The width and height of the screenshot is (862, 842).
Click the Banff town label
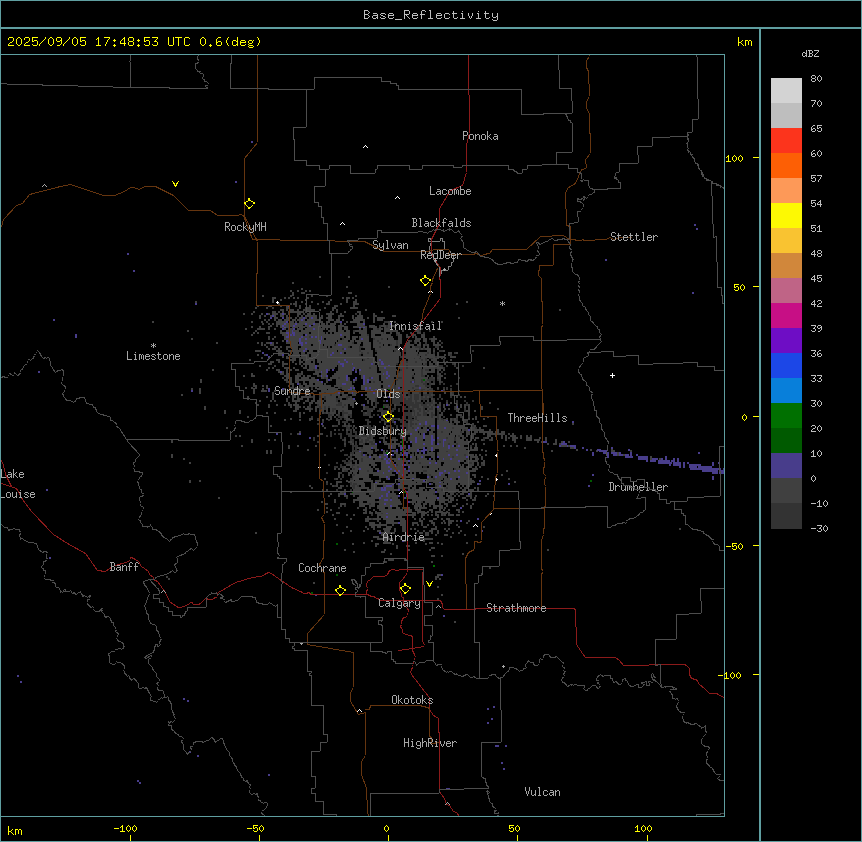coord(124,567)
